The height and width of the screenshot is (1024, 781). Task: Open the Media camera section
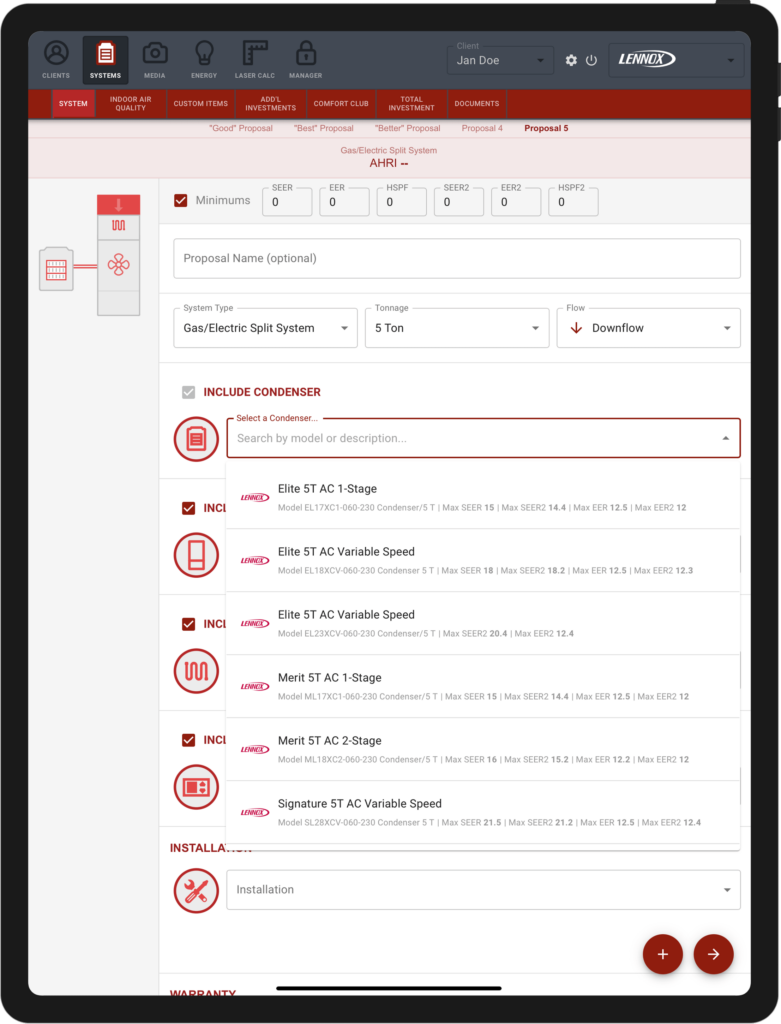coord(155,60)
